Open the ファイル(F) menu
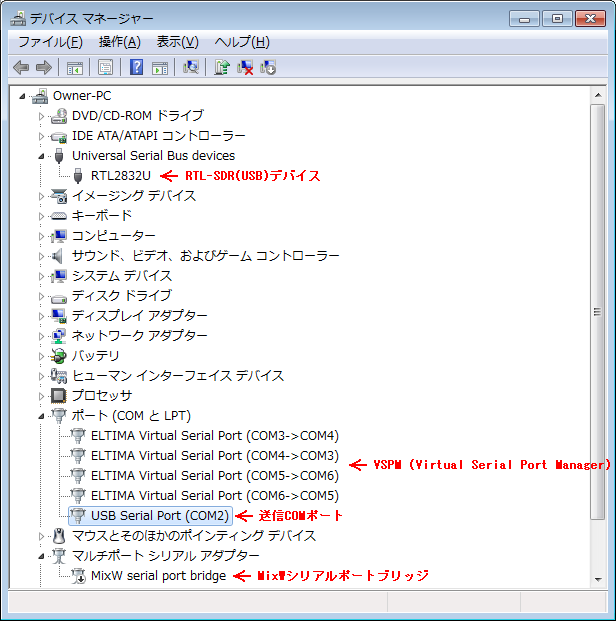The height and width of the screenshot is (621, 616). coord(50,42)
